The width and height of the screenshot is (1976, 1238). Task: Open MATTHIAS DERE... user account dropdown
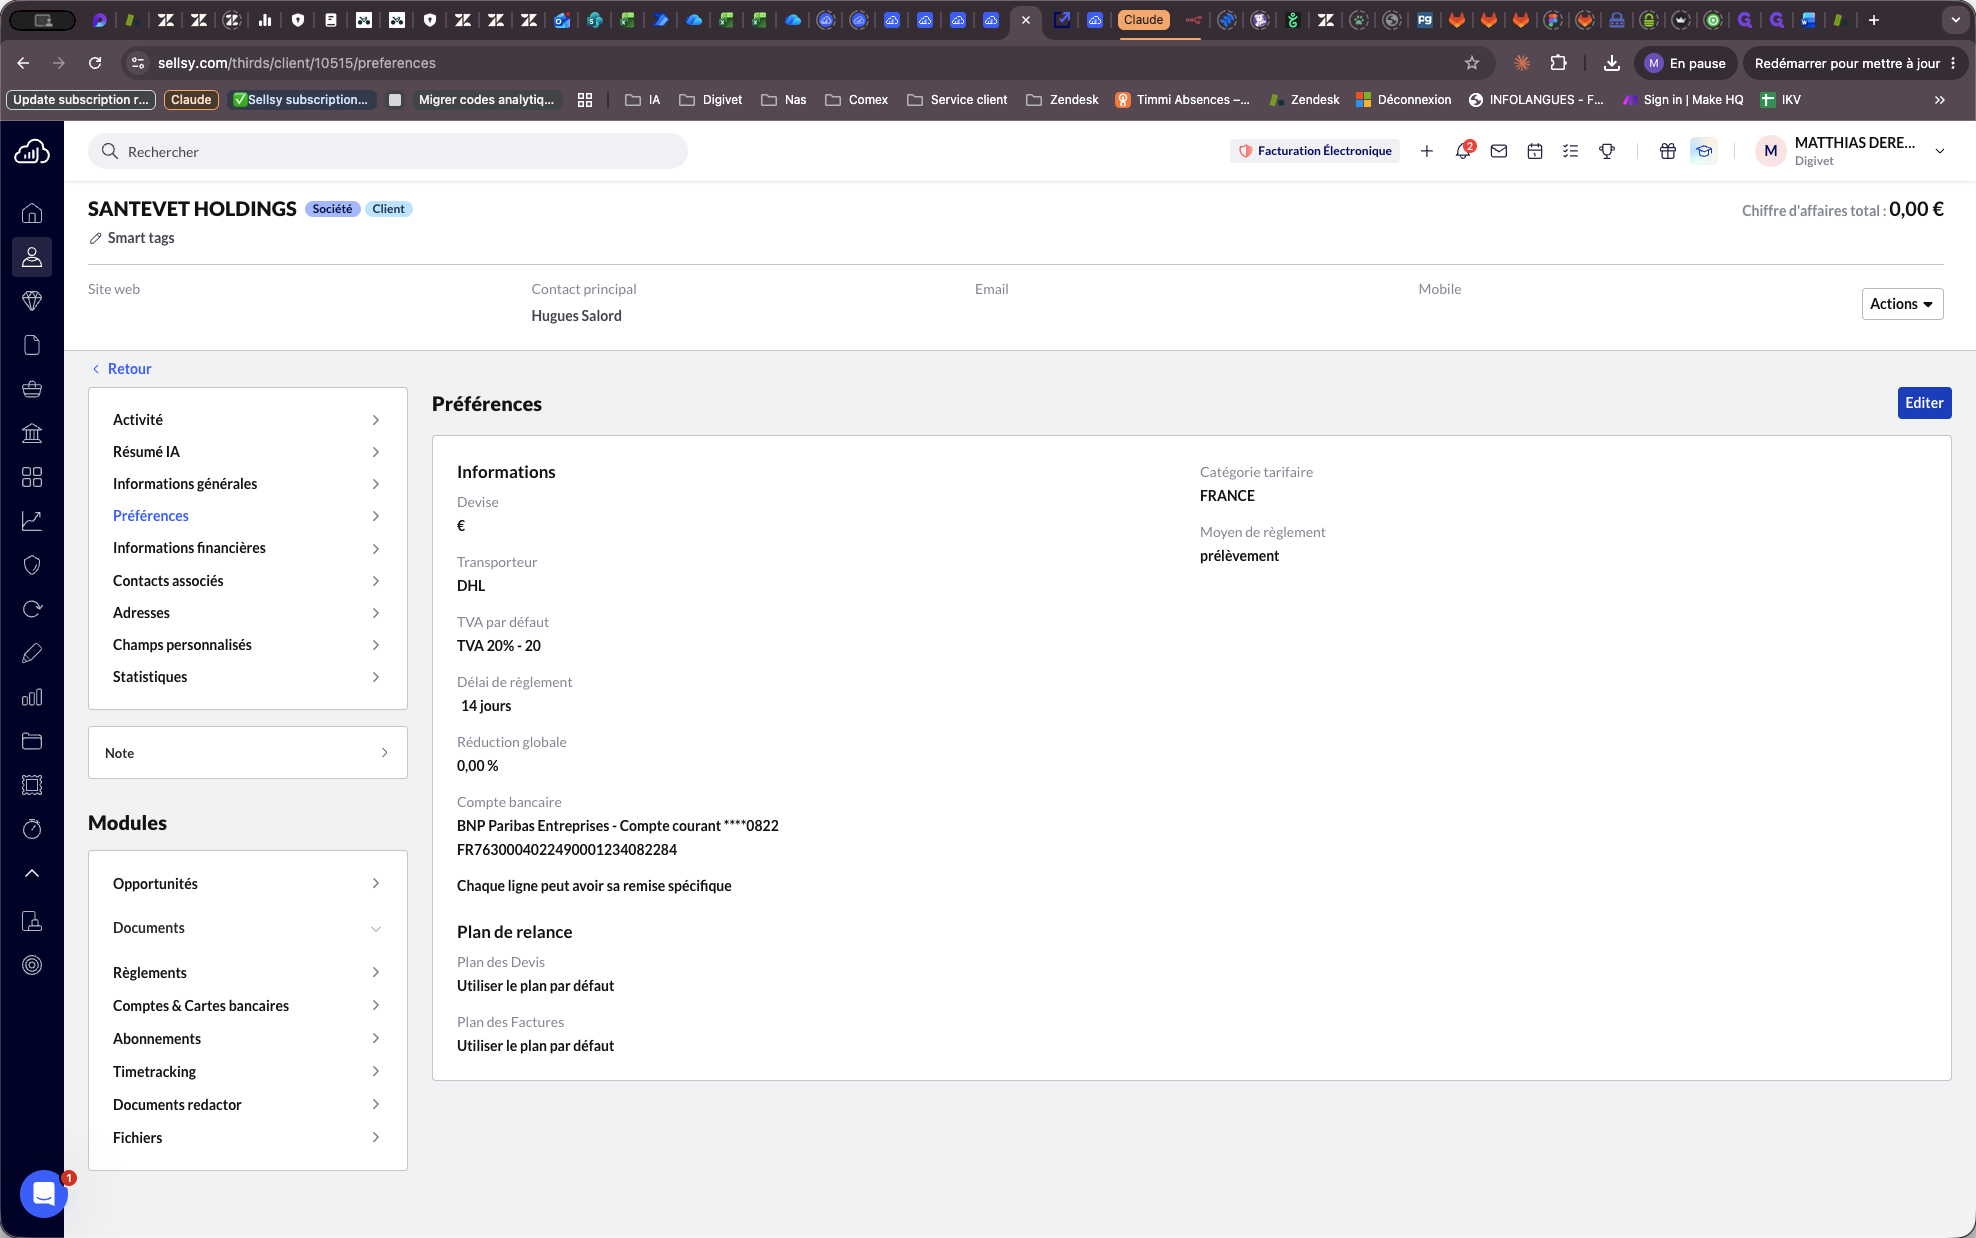[1850, 151]
